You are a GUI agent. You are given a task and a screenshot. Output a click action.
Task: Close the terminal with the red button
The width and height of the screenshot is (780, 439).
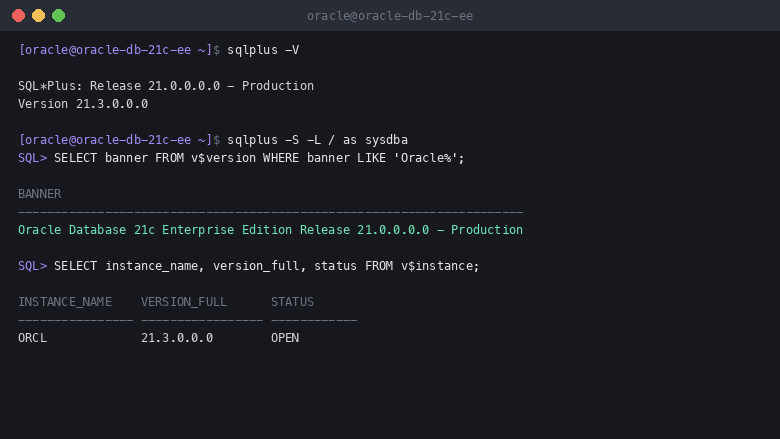click(x=18, y=15)
